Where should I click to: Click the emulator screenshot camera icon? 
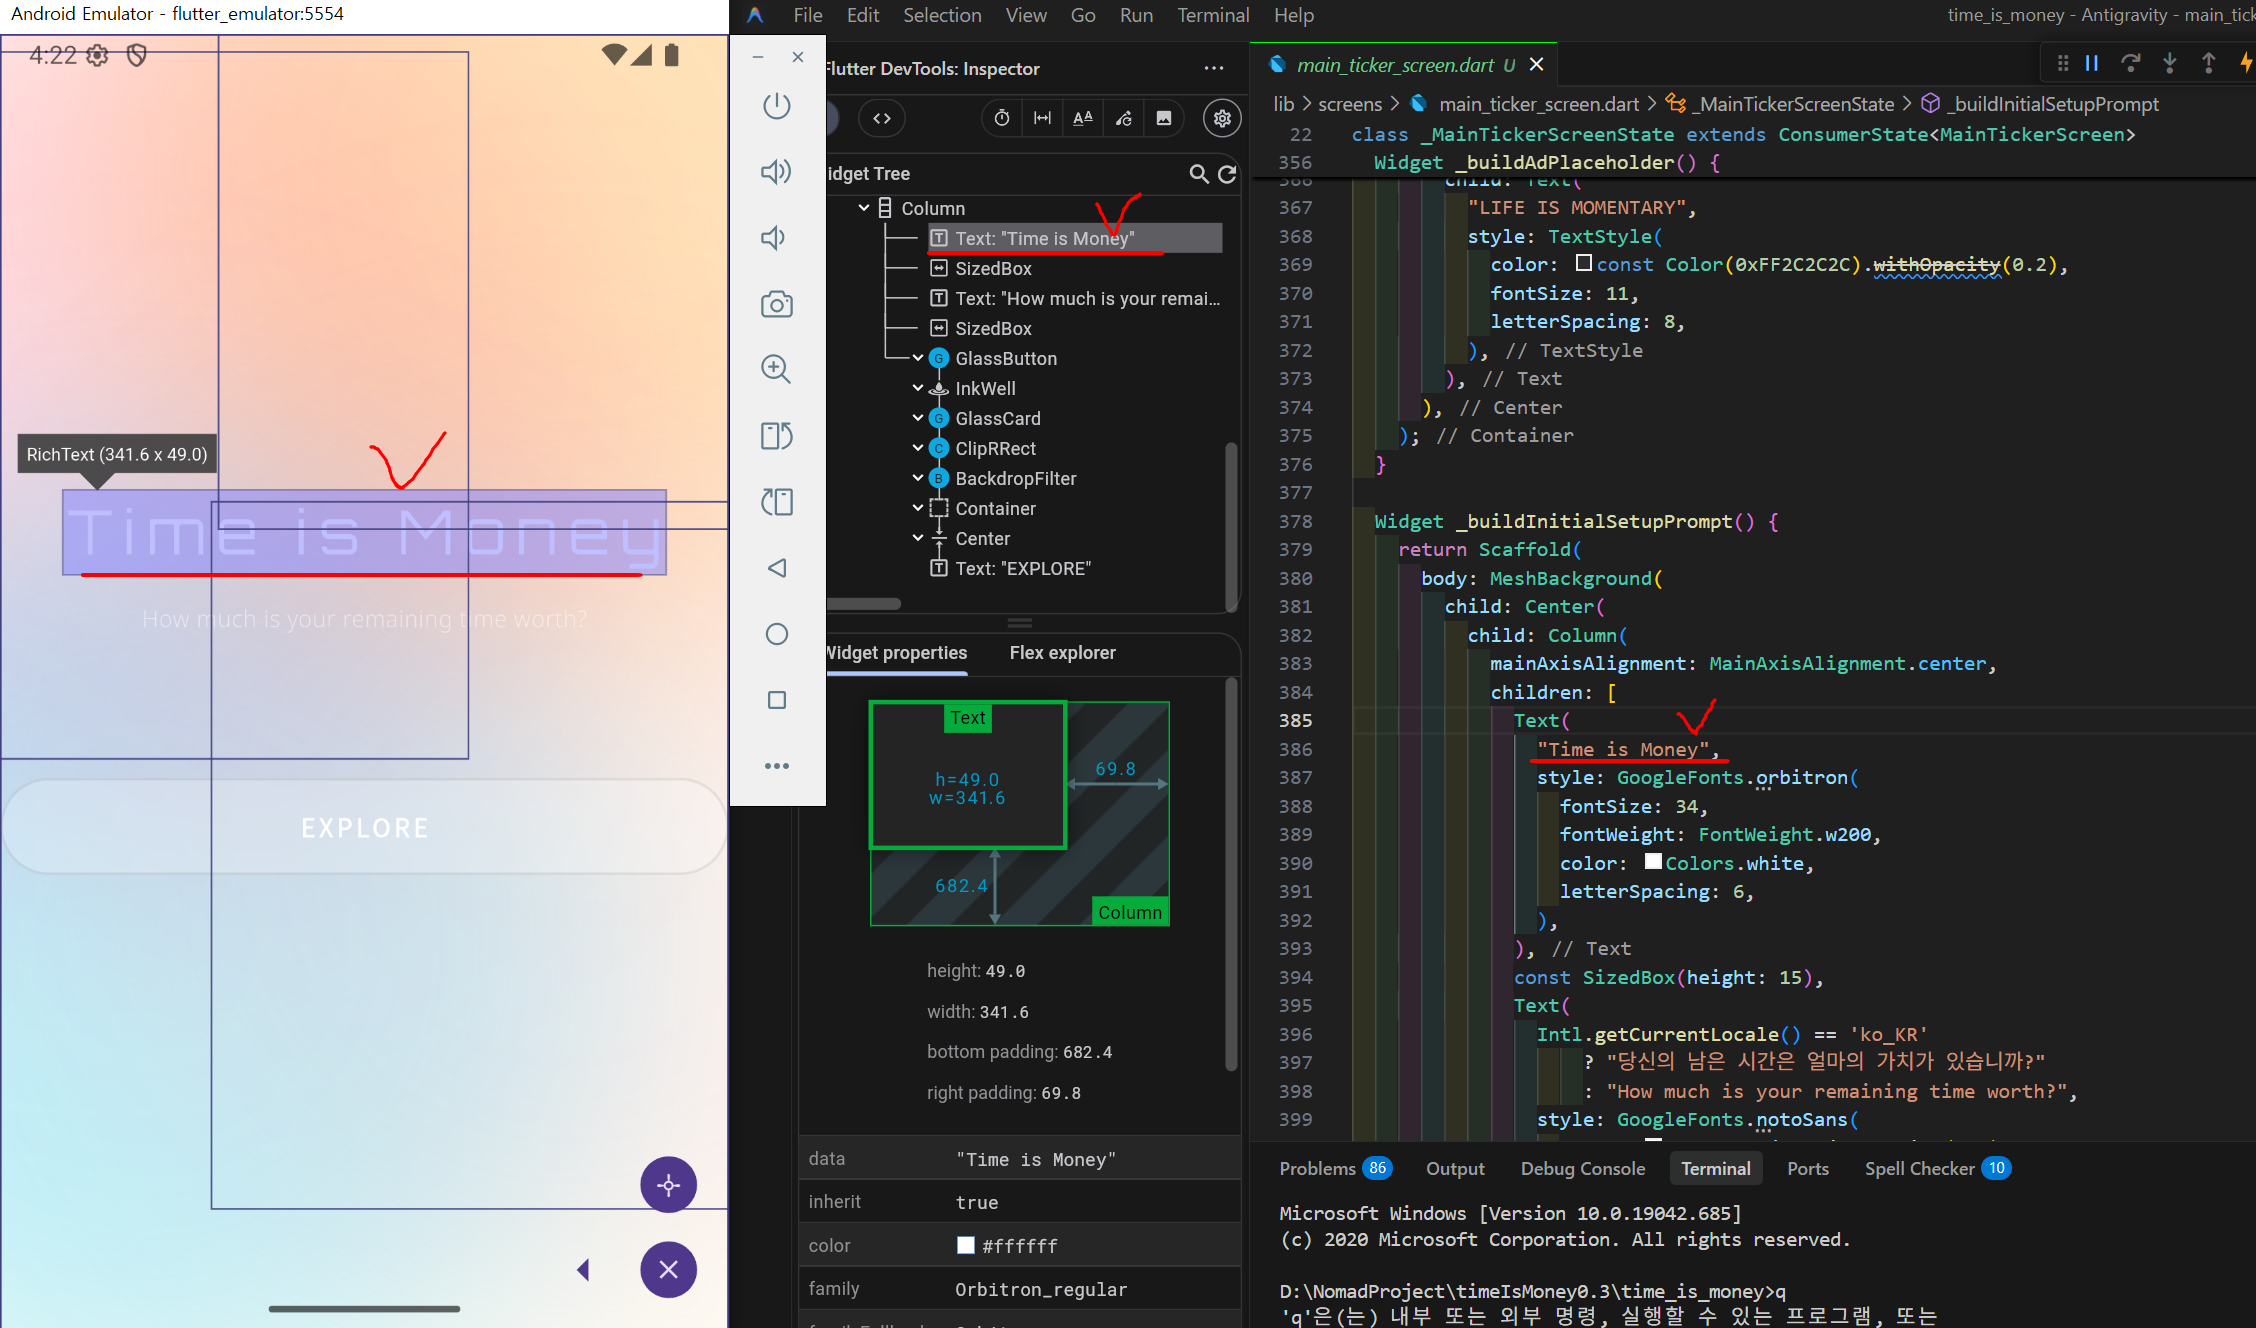coord(776,304)
